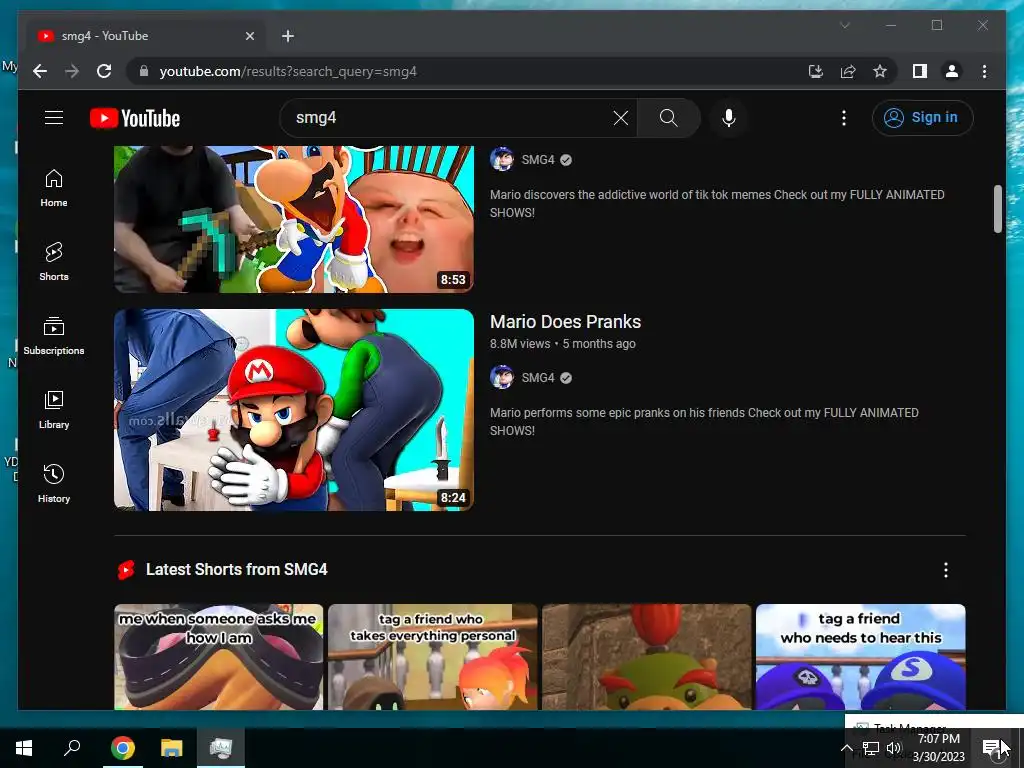Click the browser forward arrow
Screen dimensions: 1024x768
pos(72,71)
